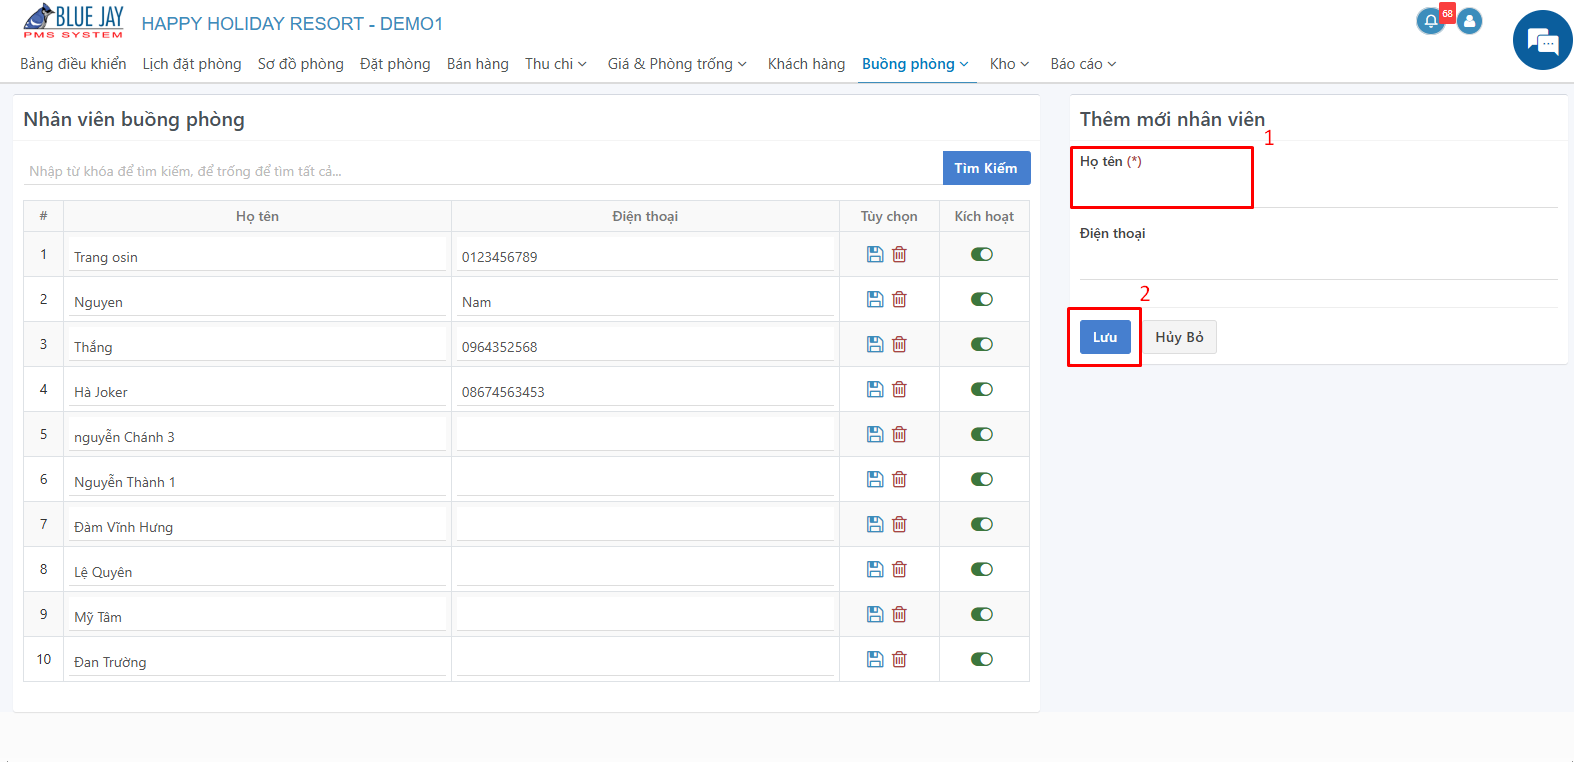Screen dimensions: 1574x762
Task: Open the user account icon
Action: [1469, 21]
